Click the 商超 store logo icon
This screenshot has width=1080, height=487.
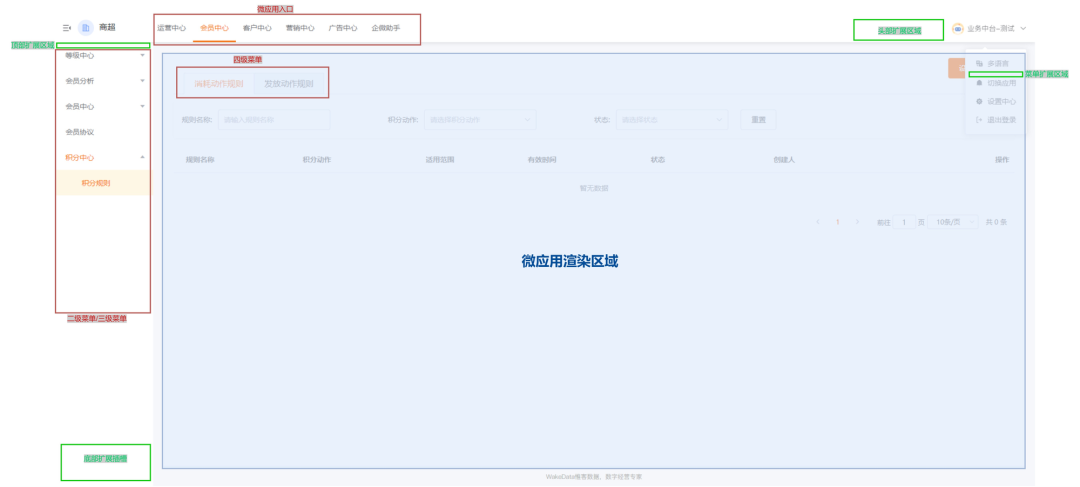pos(86,28)
